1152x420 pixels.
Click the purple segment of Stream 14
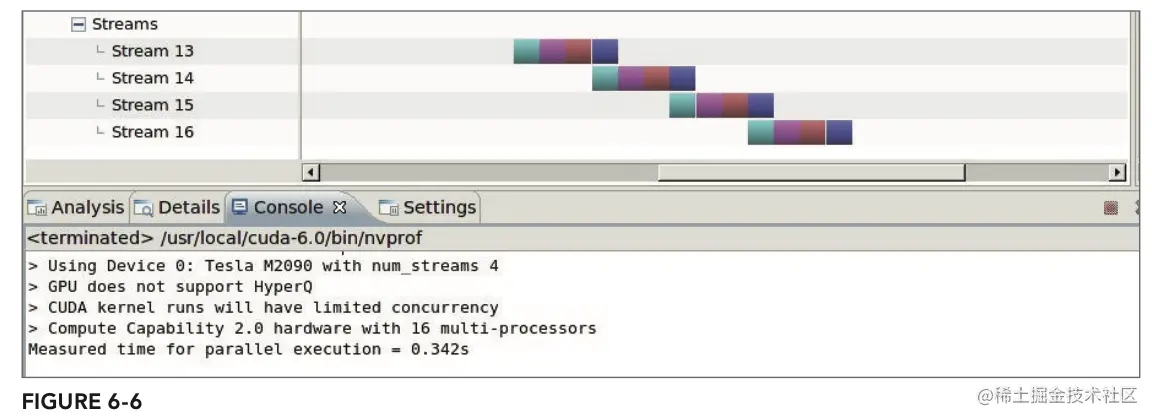630,78
